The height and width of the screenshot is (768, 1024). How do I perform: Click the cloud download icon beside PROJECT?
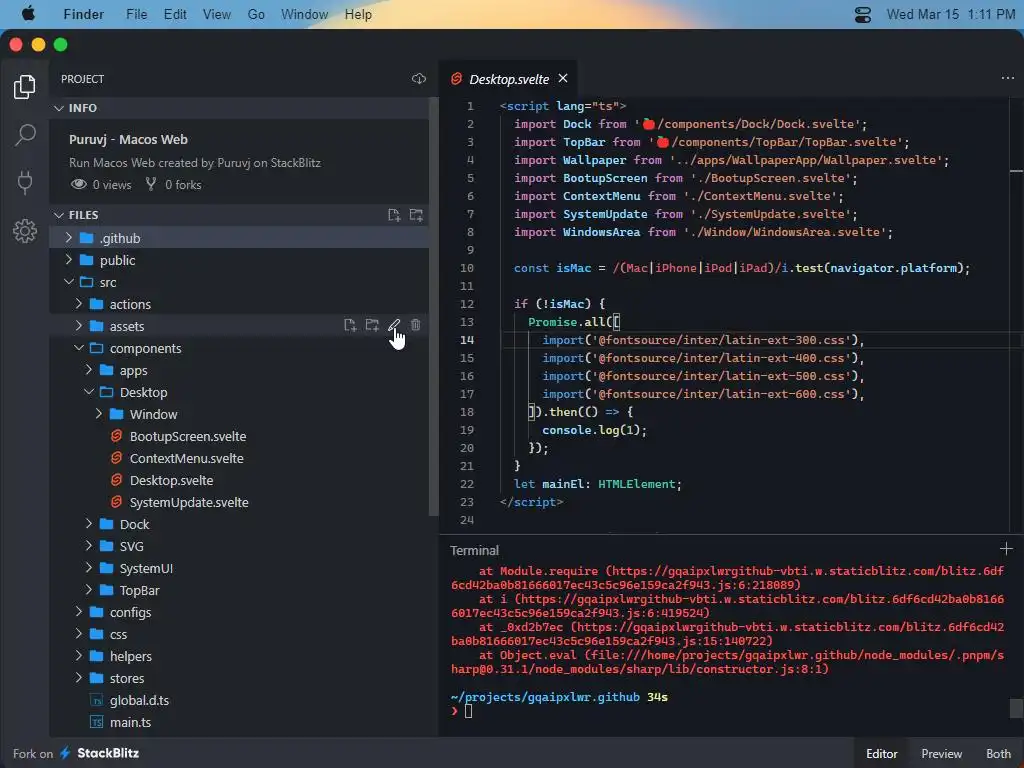[419, 78]
